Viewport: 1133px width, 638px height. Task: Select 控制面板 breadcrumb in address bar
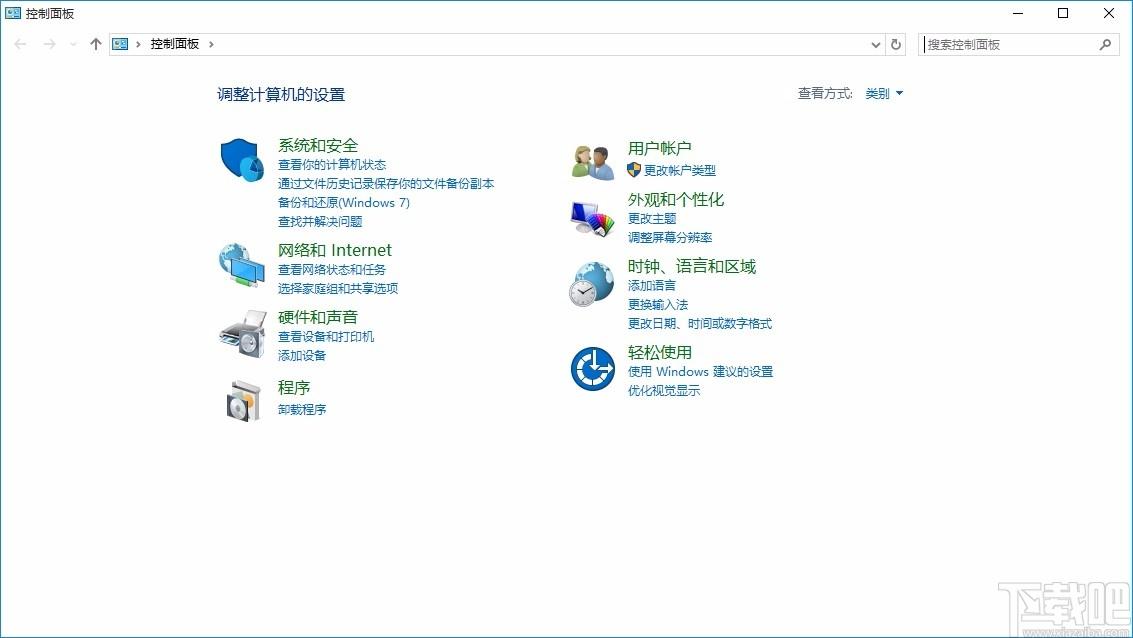[174, 44]
